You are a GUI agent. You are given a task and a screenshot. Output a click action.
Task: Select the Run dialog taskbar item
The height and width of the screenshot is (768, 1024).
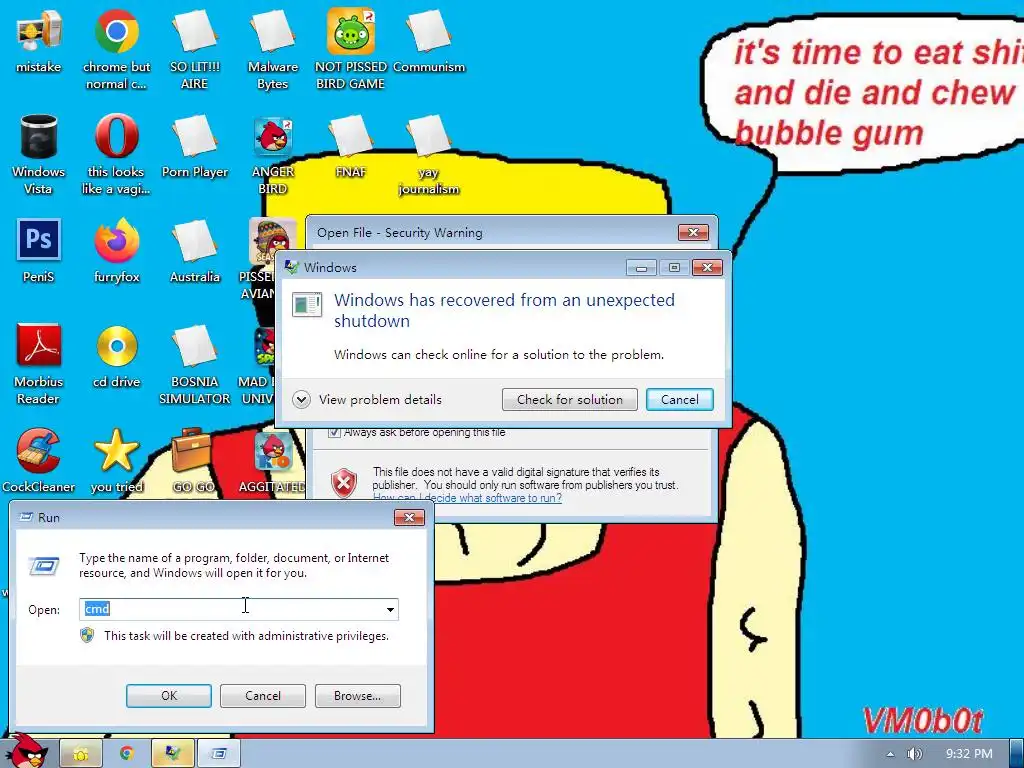click(219, 754)
